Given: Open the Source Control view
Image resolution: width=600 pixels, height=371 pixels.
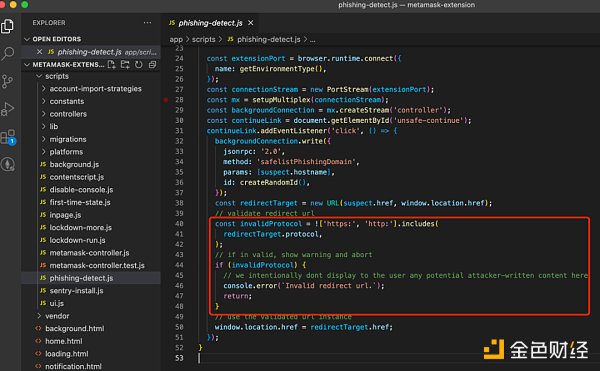Looking at the screenshot, I should [x=7, y=81].
